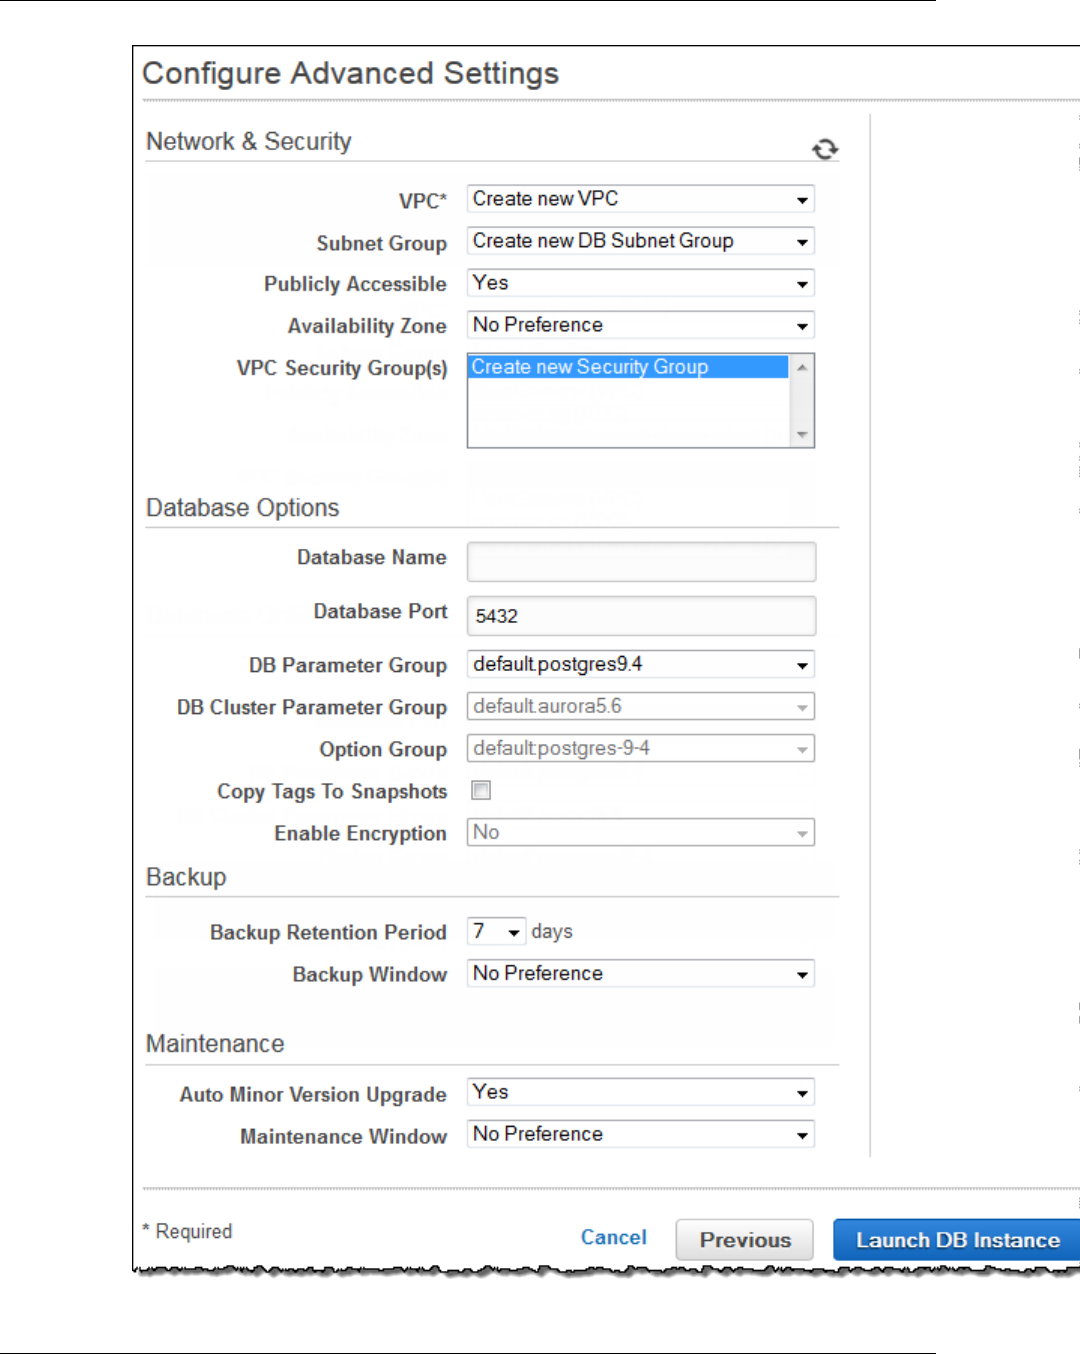Expand the Backup Window dropdown
This screenshot has height=1354, width=1080.
pyautogui.click(x=640, y=974)
